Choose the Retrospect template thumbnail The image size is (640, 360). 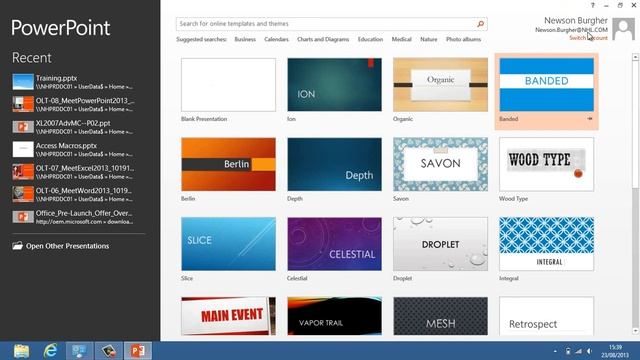[x=547, y=316]
